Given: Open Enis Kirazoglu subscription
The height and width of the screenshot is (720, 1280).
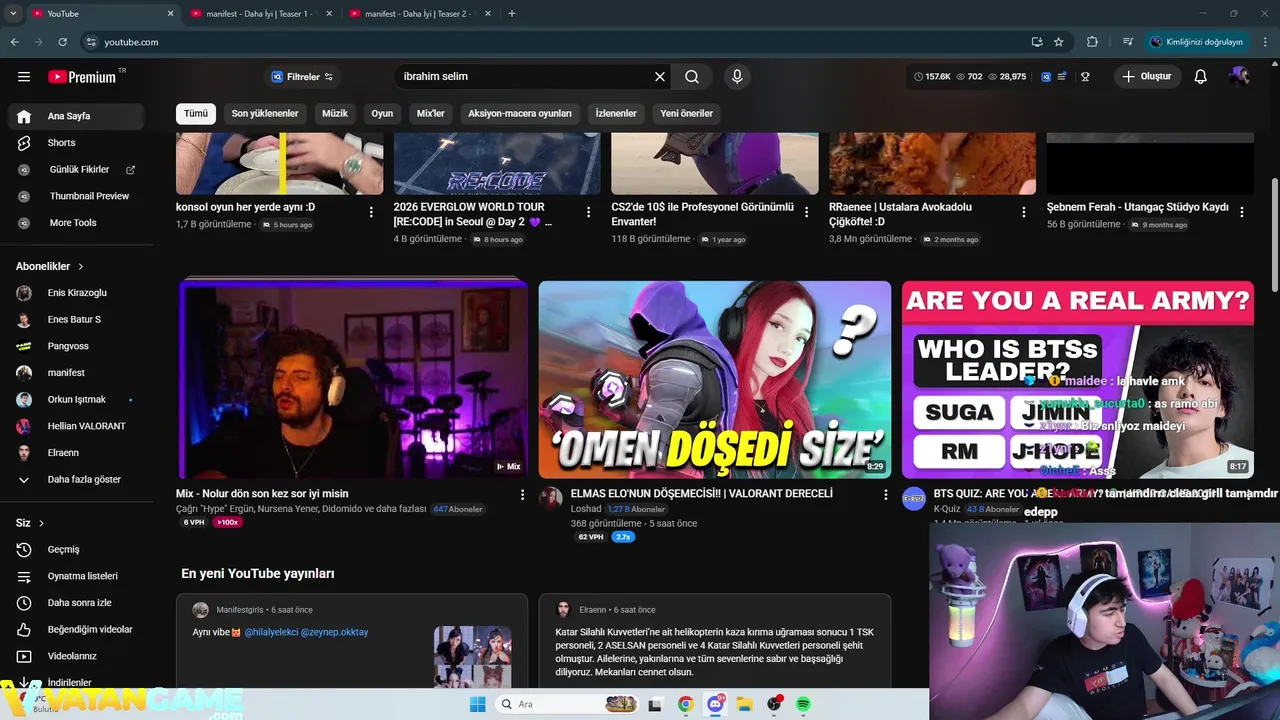Looking at the screenshot, I should (76, 293).
